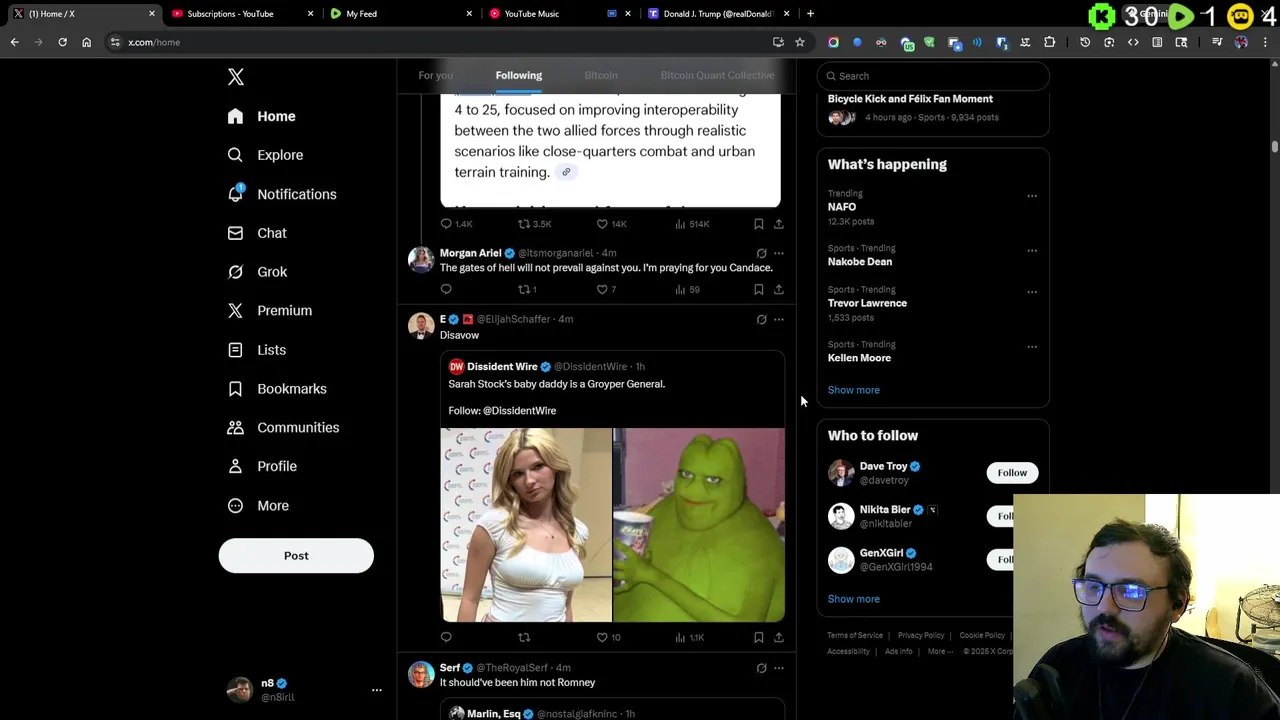The height and width of the screenshot is (720, 1280).
Task: Click the browser reload button
Action: coord(62,42)
